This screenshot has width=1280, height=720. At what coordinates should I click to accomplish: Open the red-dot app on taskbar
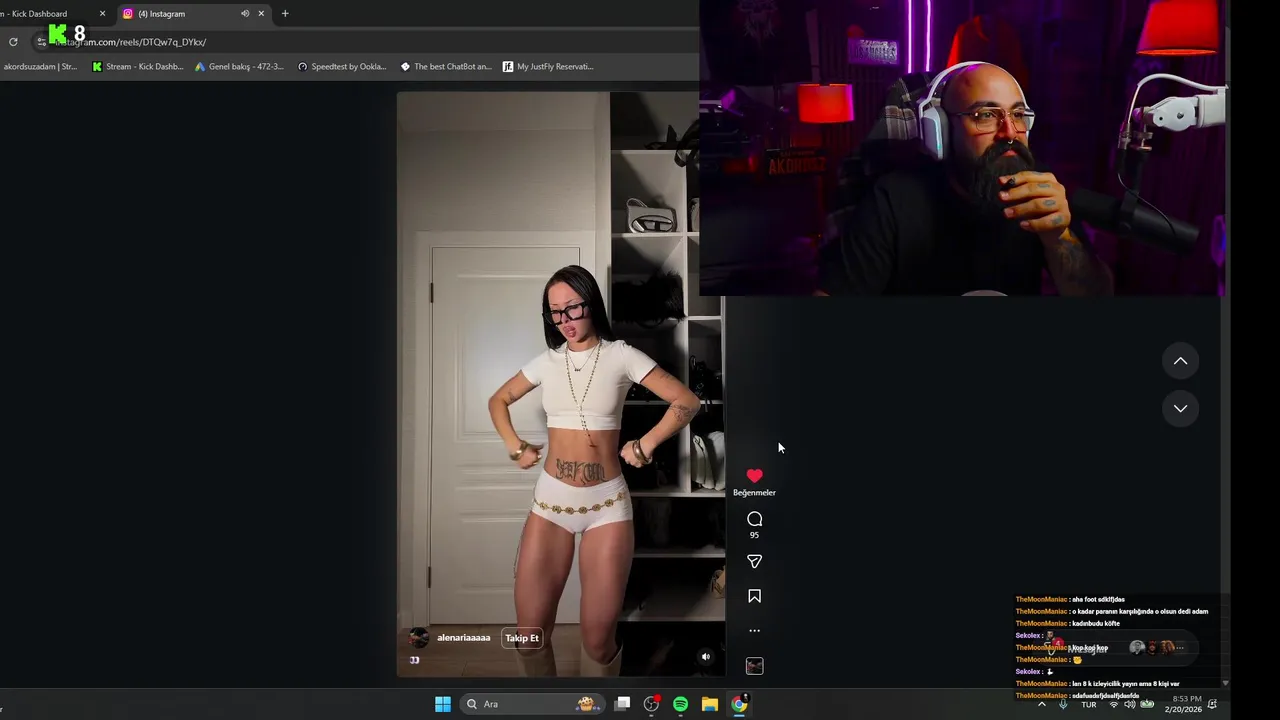(x=651, y=704)
